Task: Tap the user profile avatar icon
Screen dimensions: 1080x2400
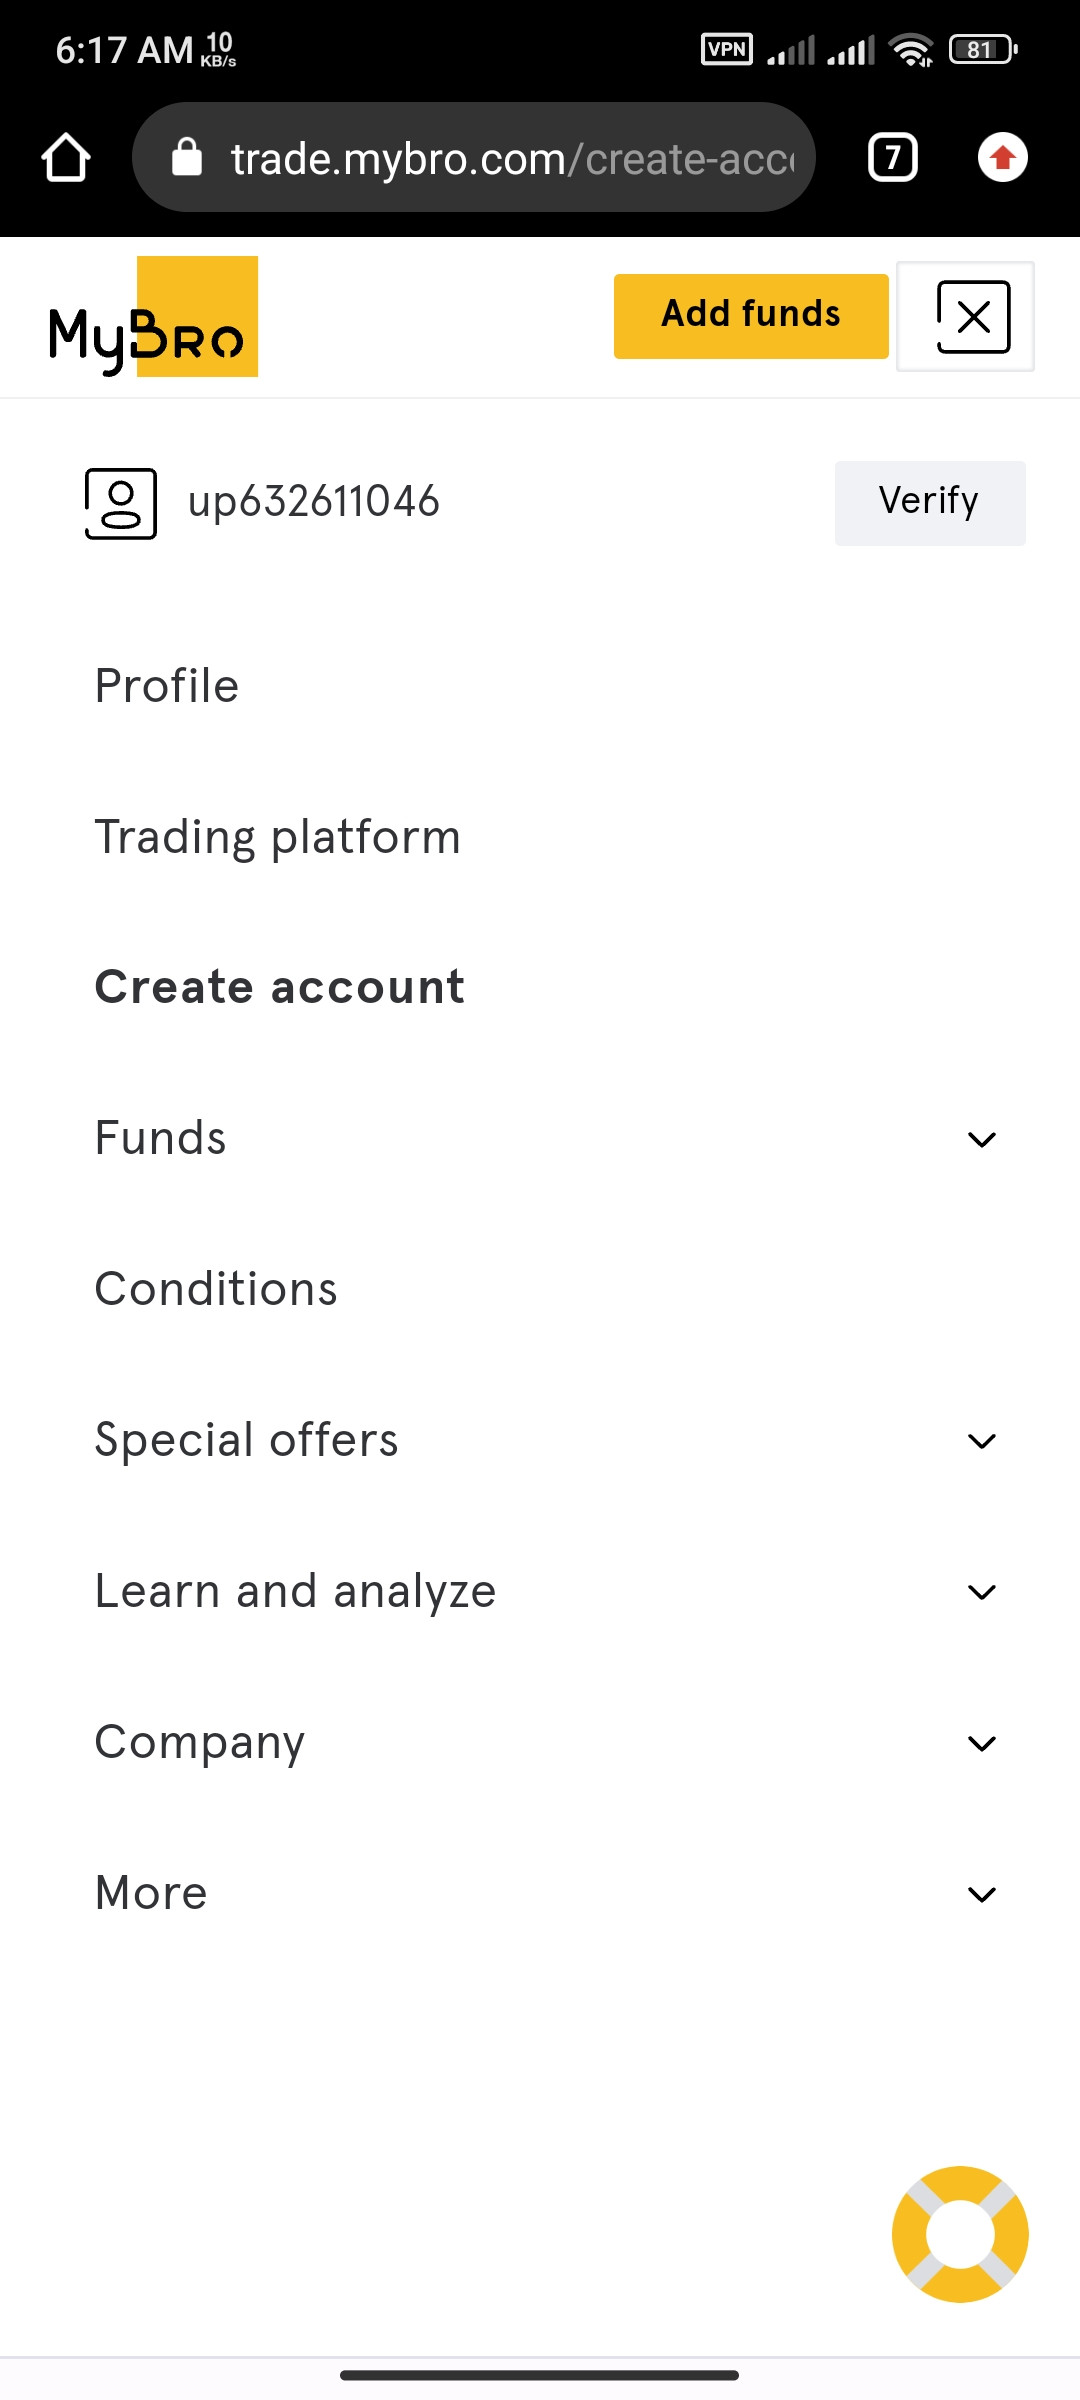Action: coord(120,503)
